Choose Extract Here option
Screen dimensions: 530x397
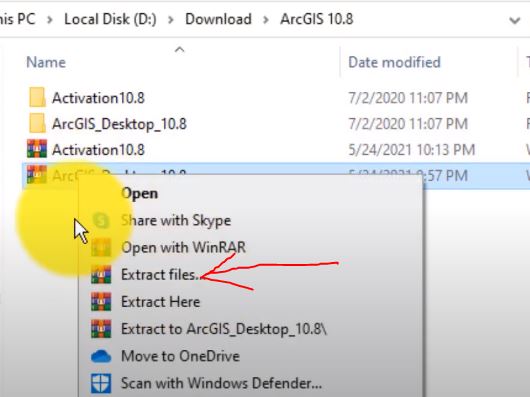click(160, 302)
